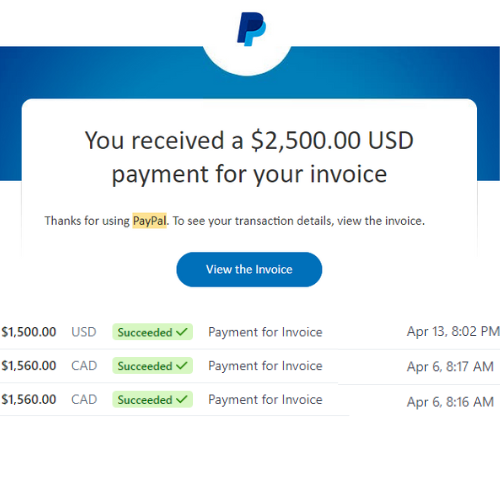The width and height of the screenshot is (500, 500).
Task: Open Payment for Invoice at 8:16 AM
Action: 265,399
